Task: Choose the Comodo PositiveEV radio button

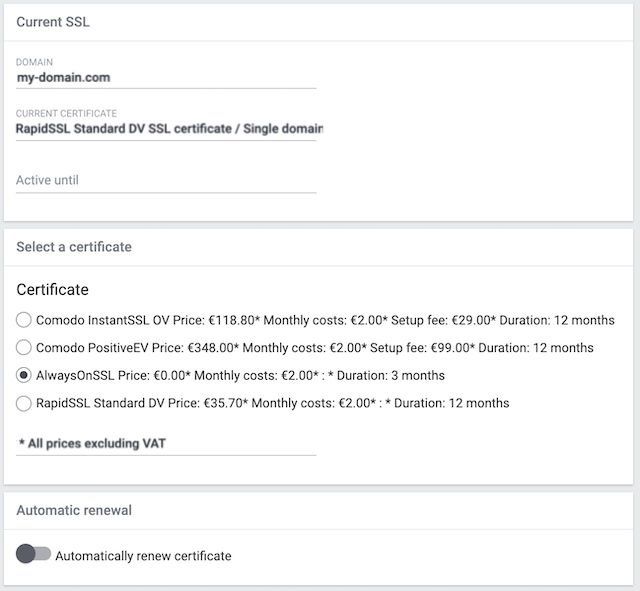Action: coord(24,348)
